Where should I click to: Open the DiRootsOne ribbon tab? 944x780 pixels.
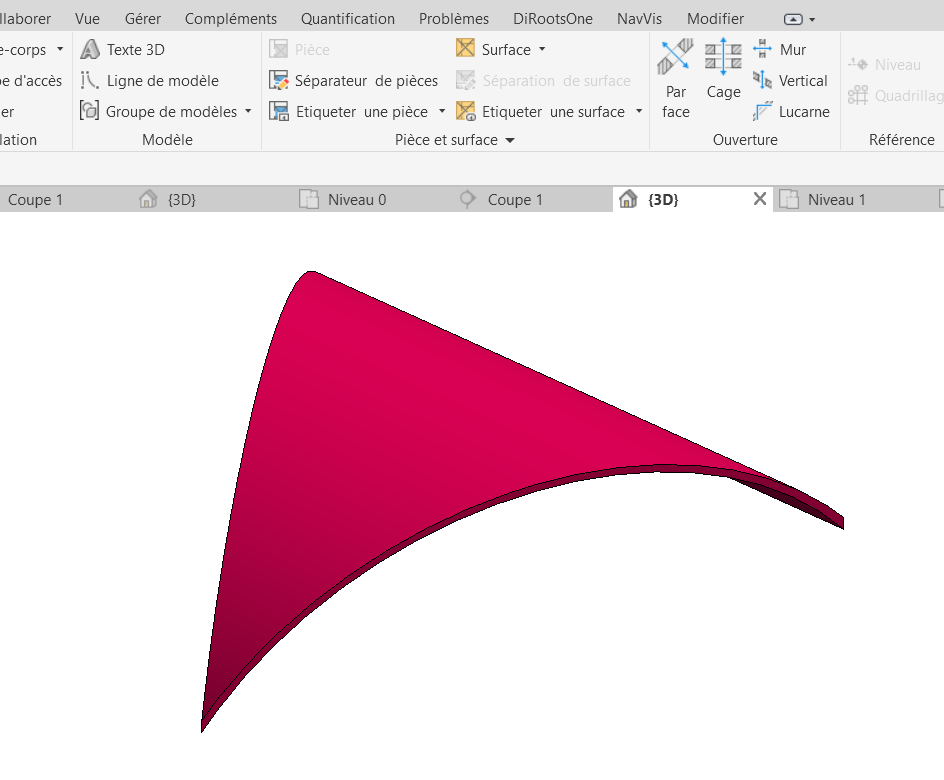pyautogui.click(x=552, y=18)
